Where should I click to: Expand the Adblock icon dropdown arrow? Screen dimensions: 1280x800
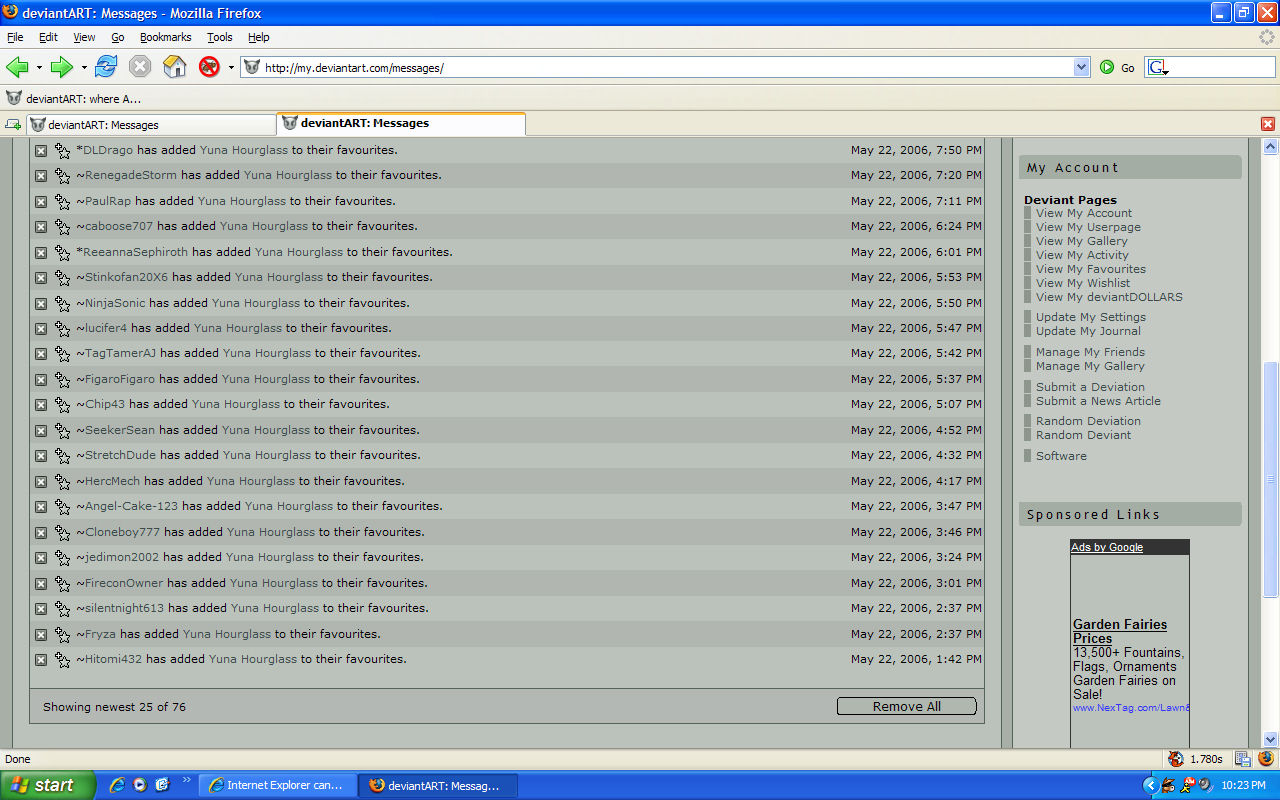pyautogui.click(x=231, y=68)
